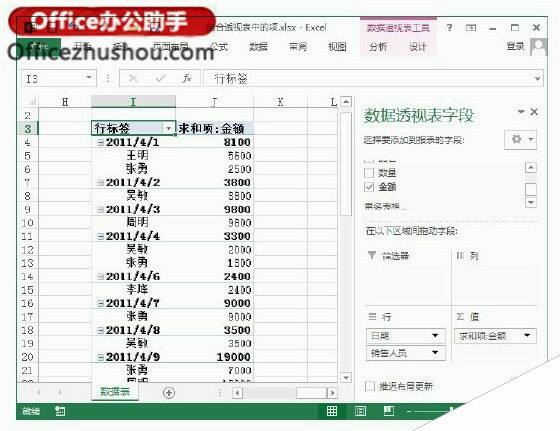Click field list scroll up arrow

coord(531,167)
